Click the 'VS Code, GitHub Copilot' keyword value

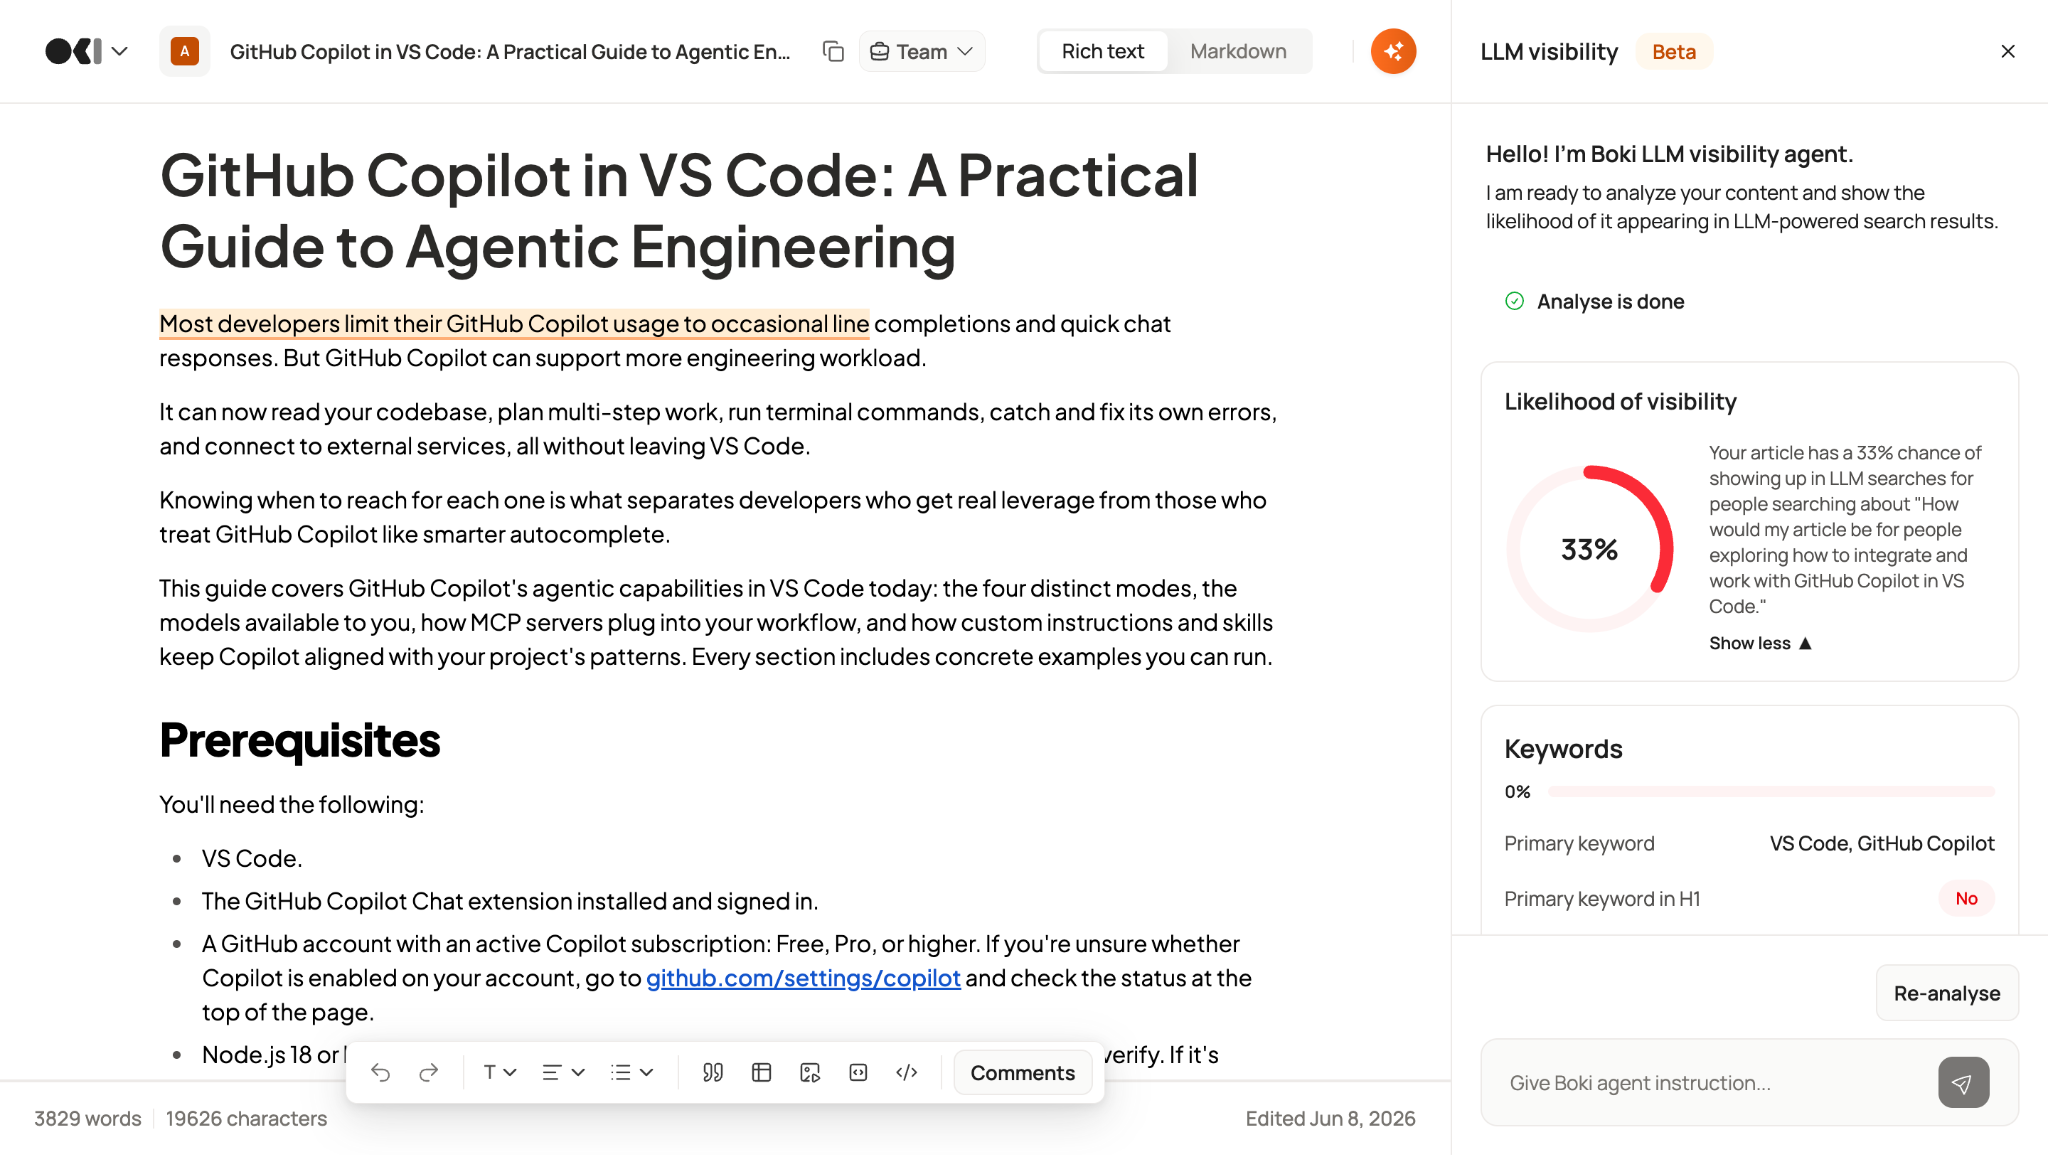(x=1882, y=843)
